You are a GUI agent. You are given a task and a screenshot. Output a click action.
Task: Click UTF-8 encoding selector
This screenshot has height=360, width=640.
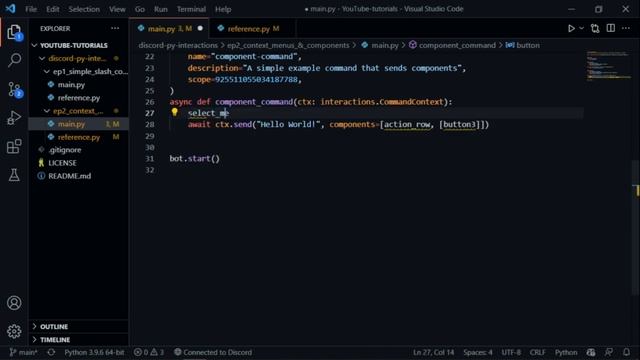tap(511, 352)
